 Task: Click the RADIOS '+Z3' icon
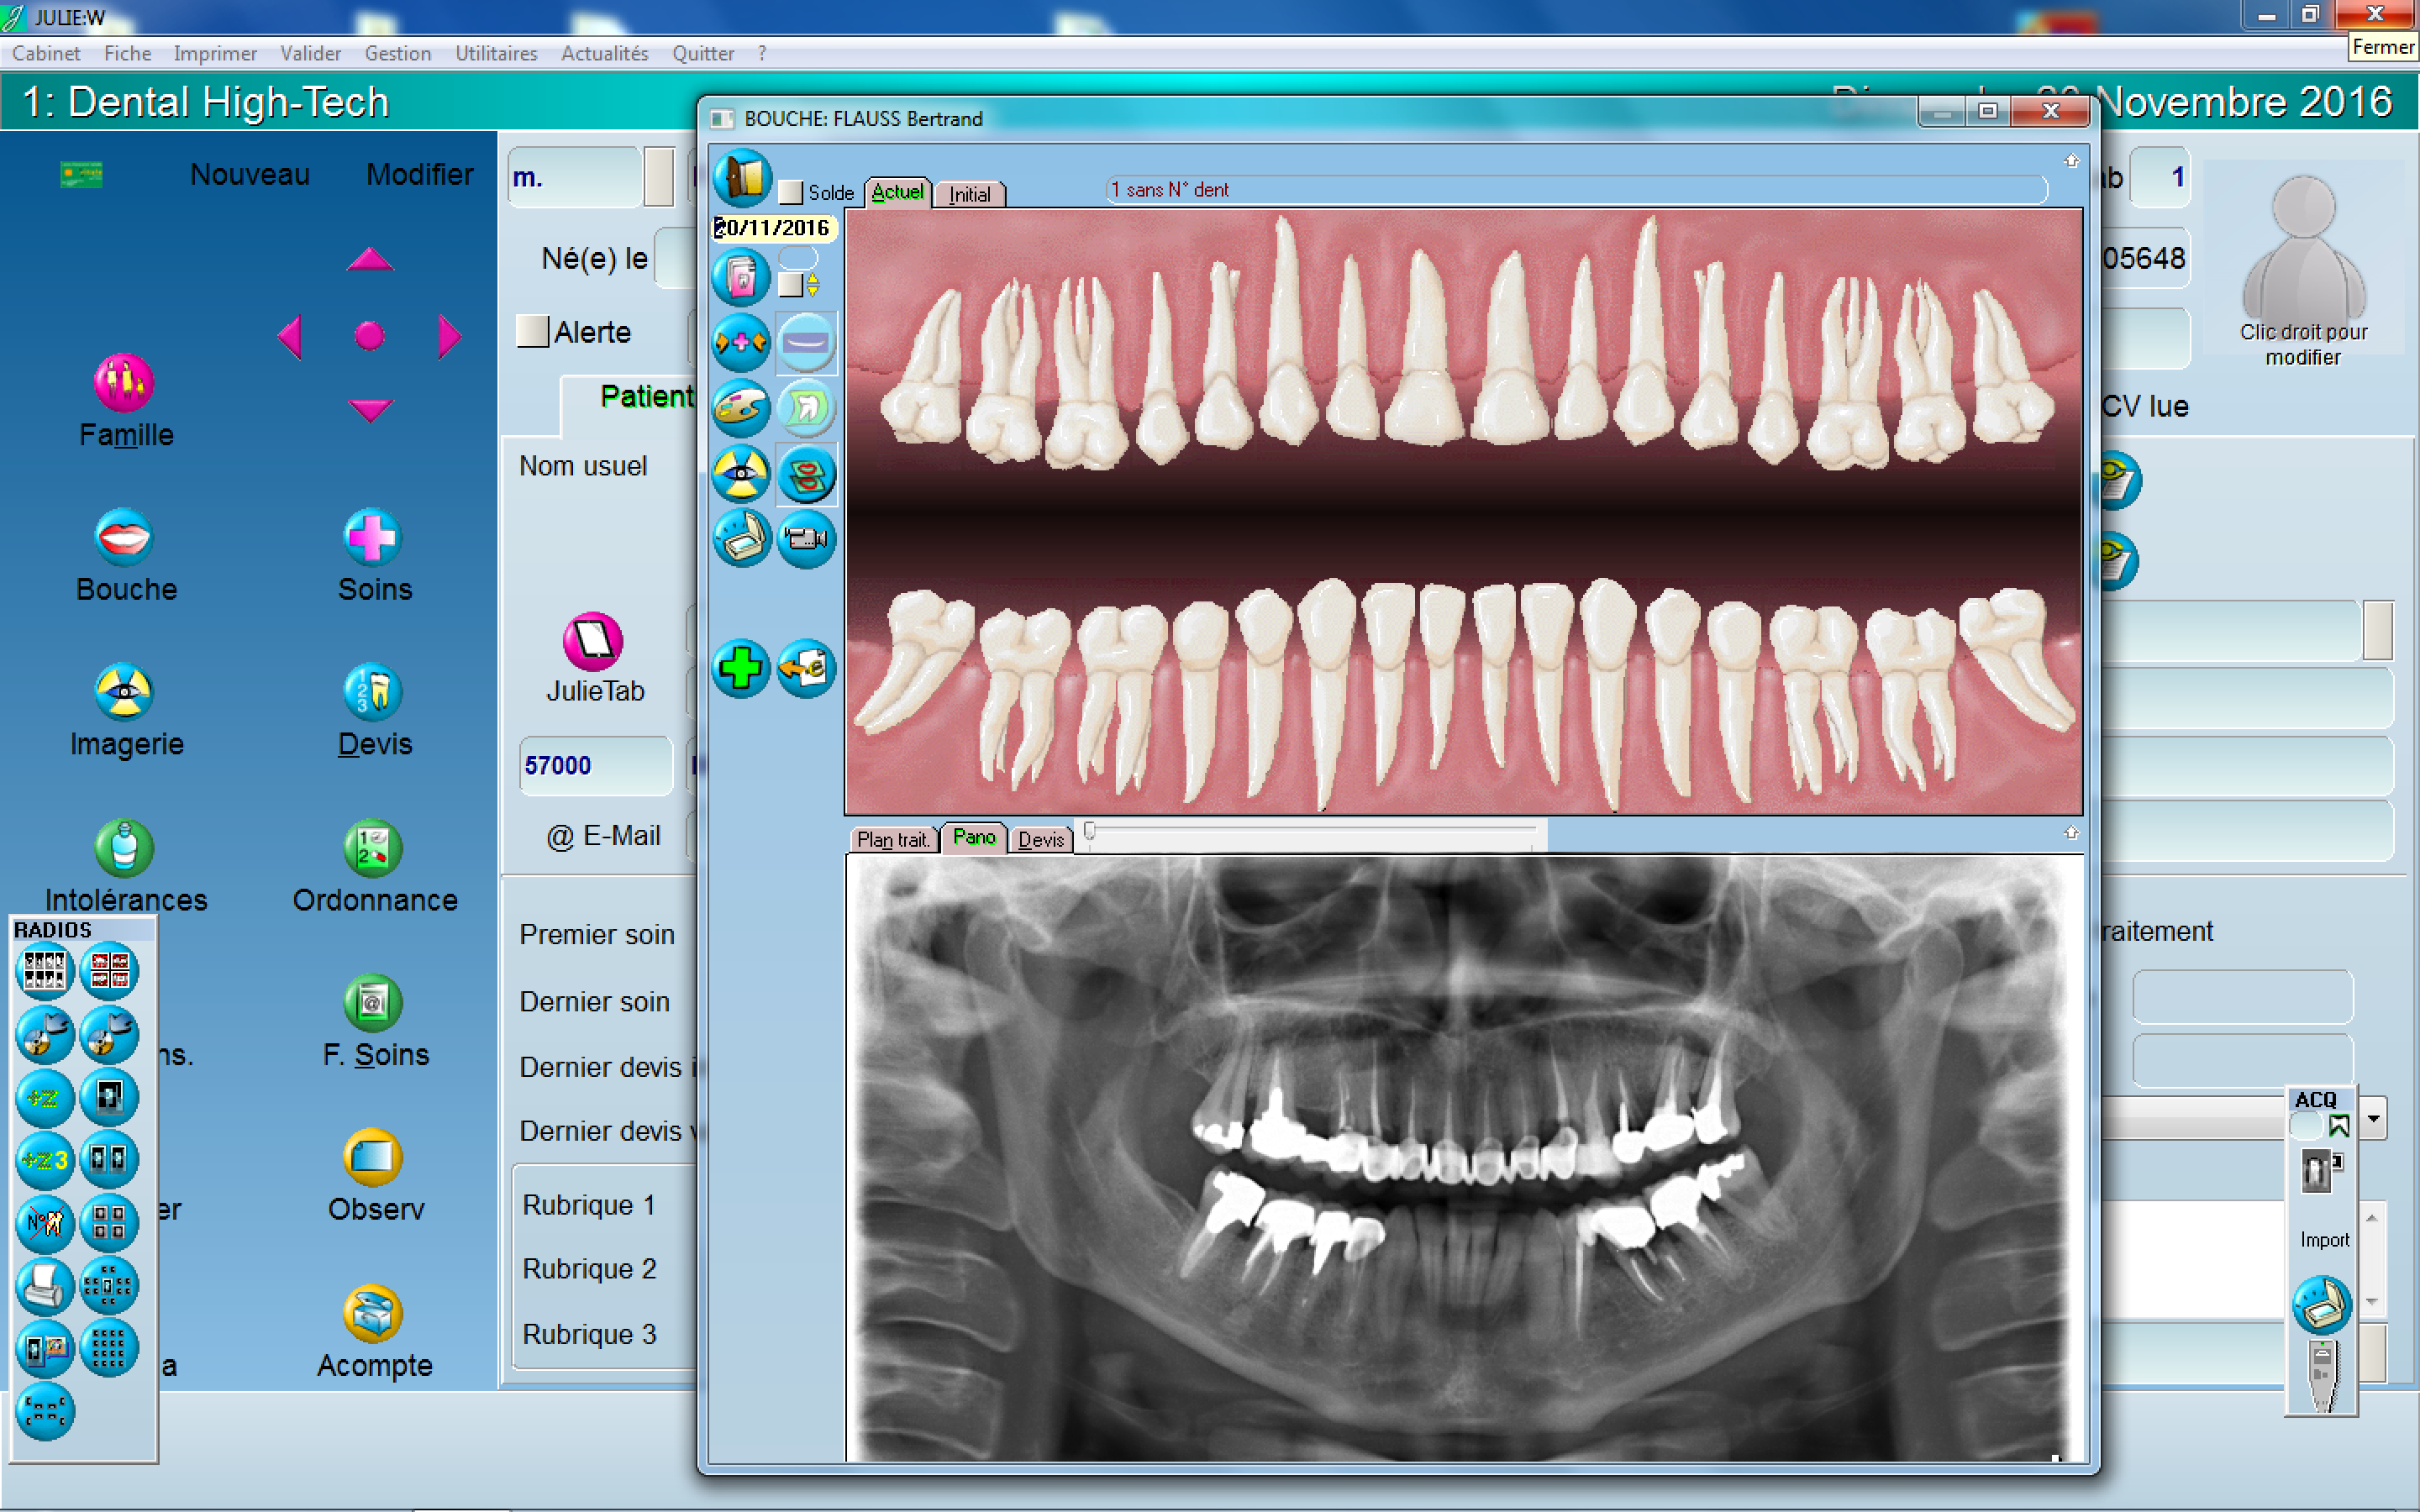tap(44, 1160)
